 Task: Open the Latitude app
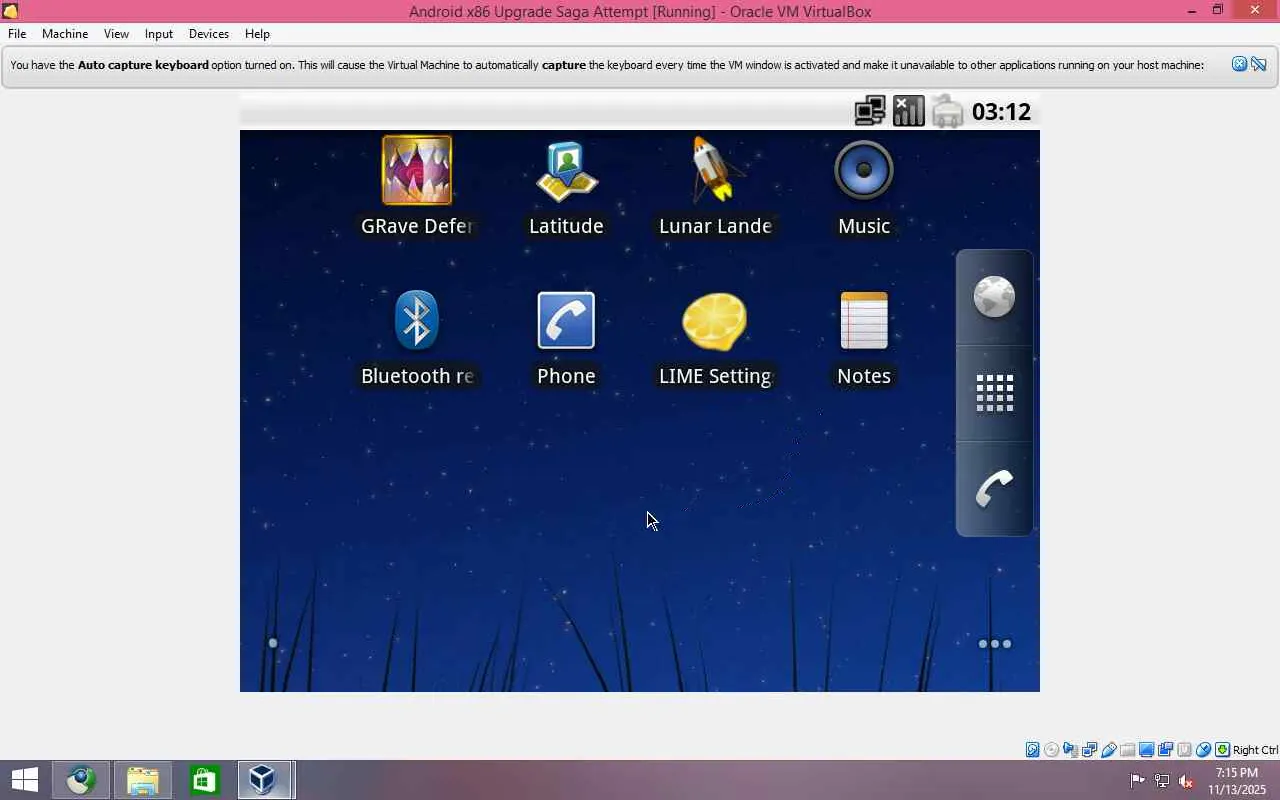[566, 170]
